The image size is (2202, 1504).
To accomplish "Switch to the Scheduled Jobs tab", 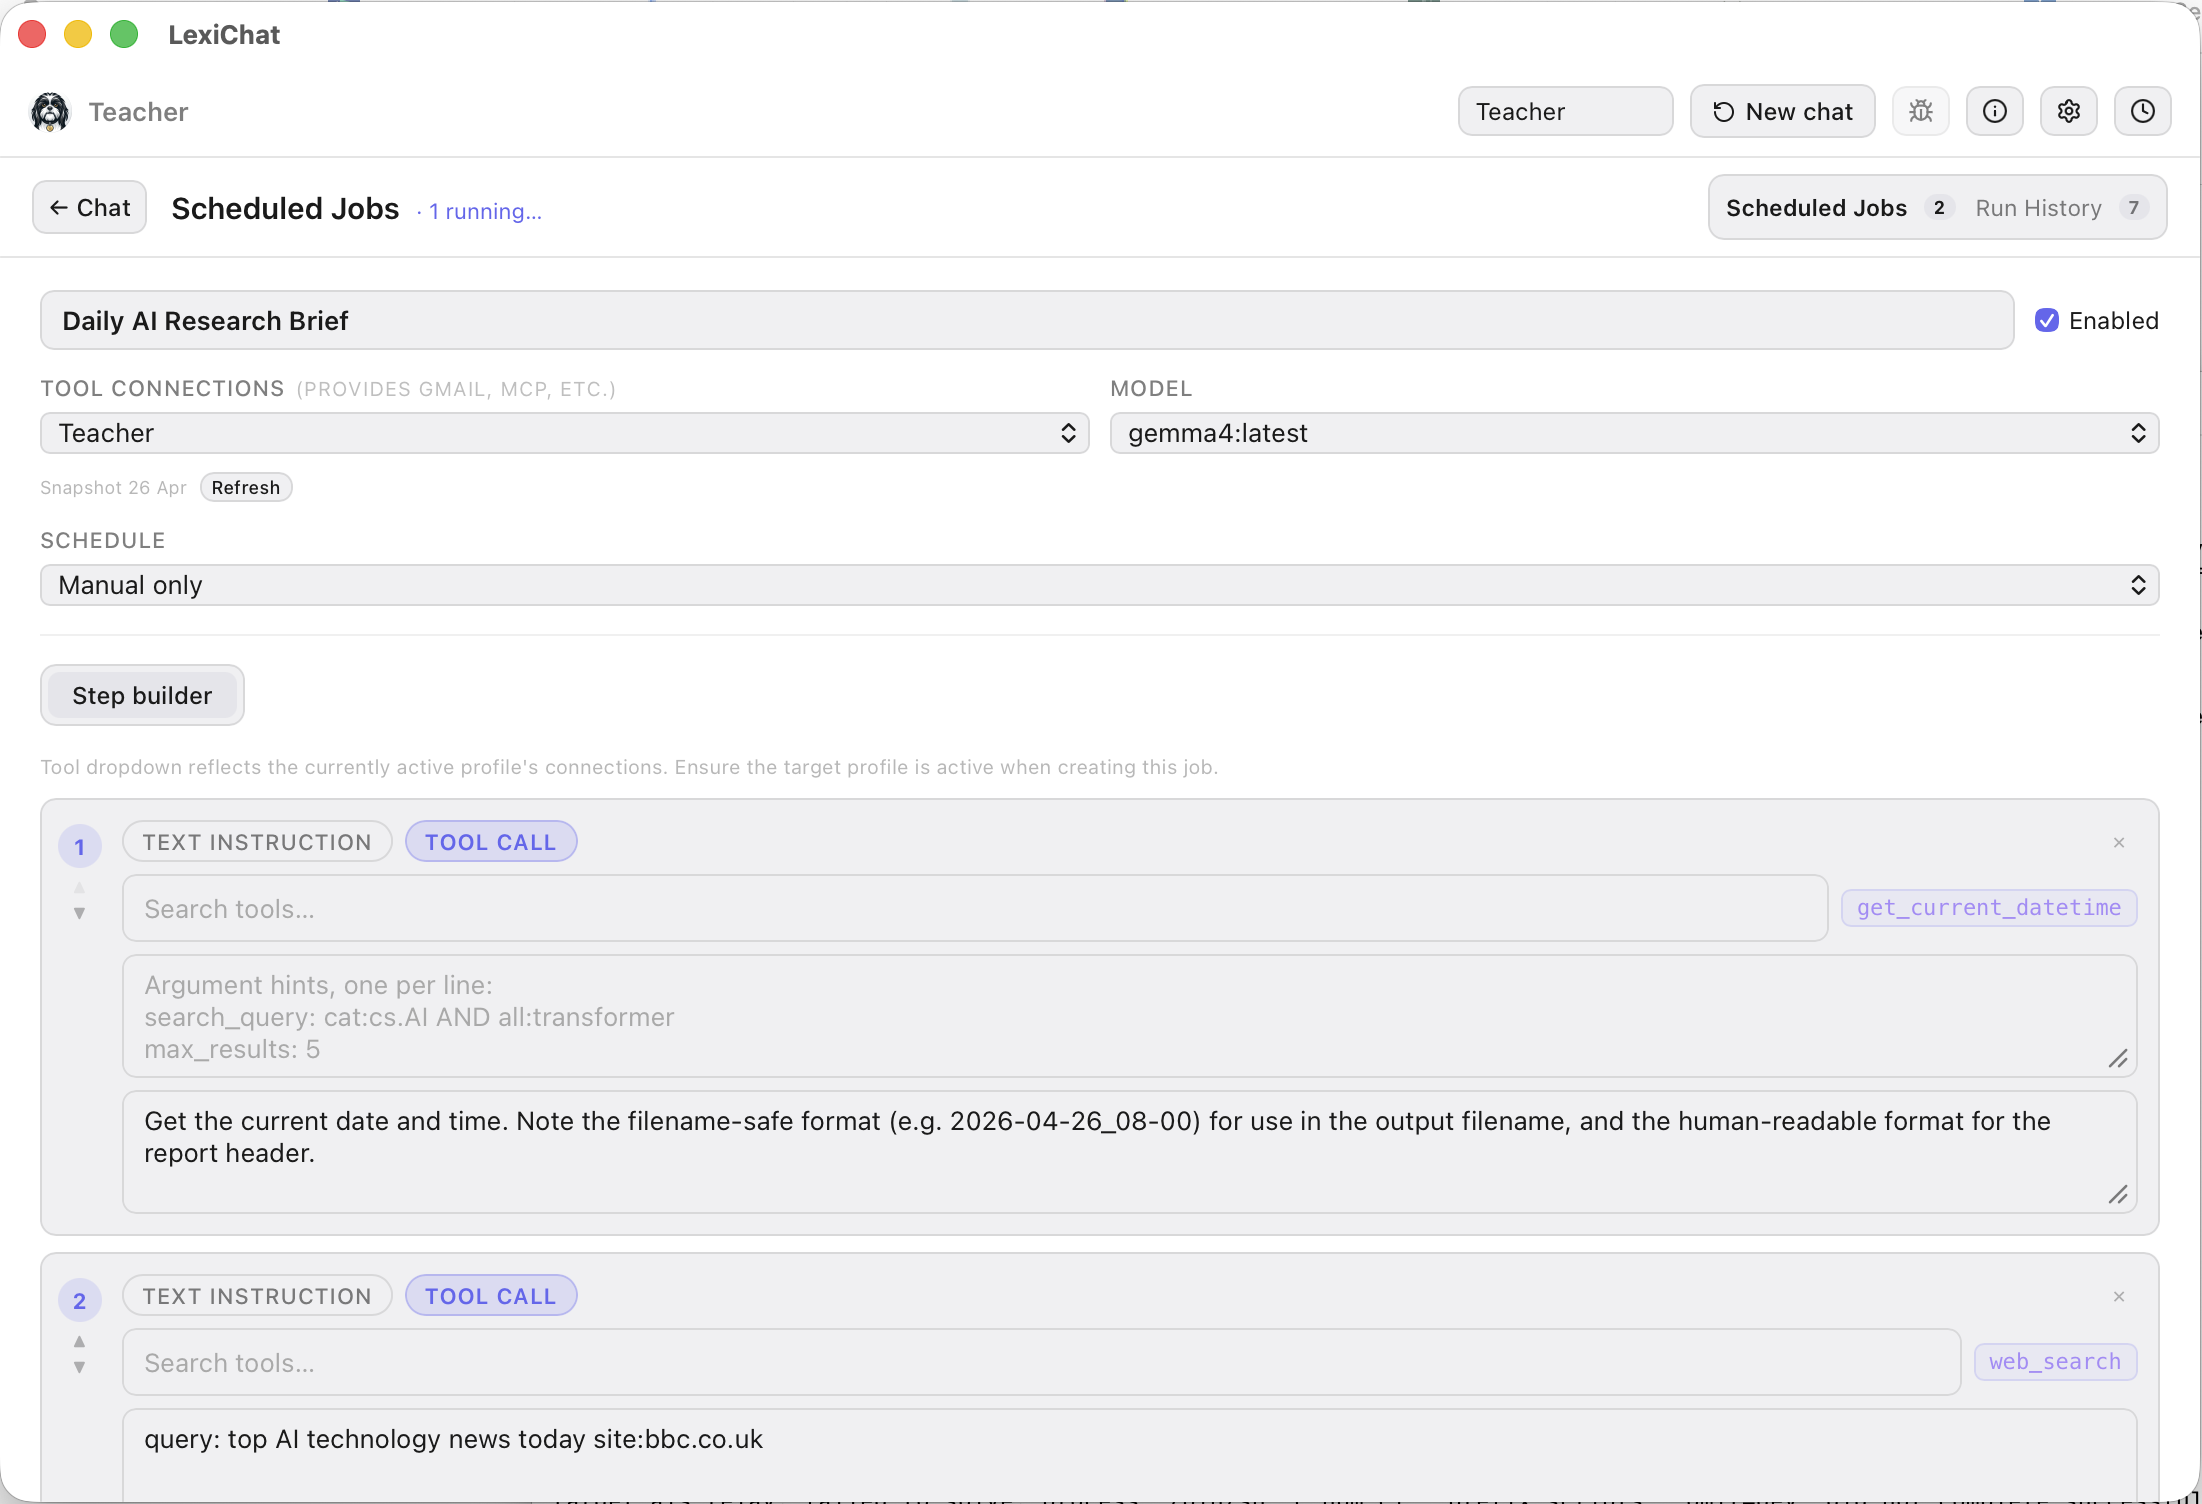I will (1838, 208).
